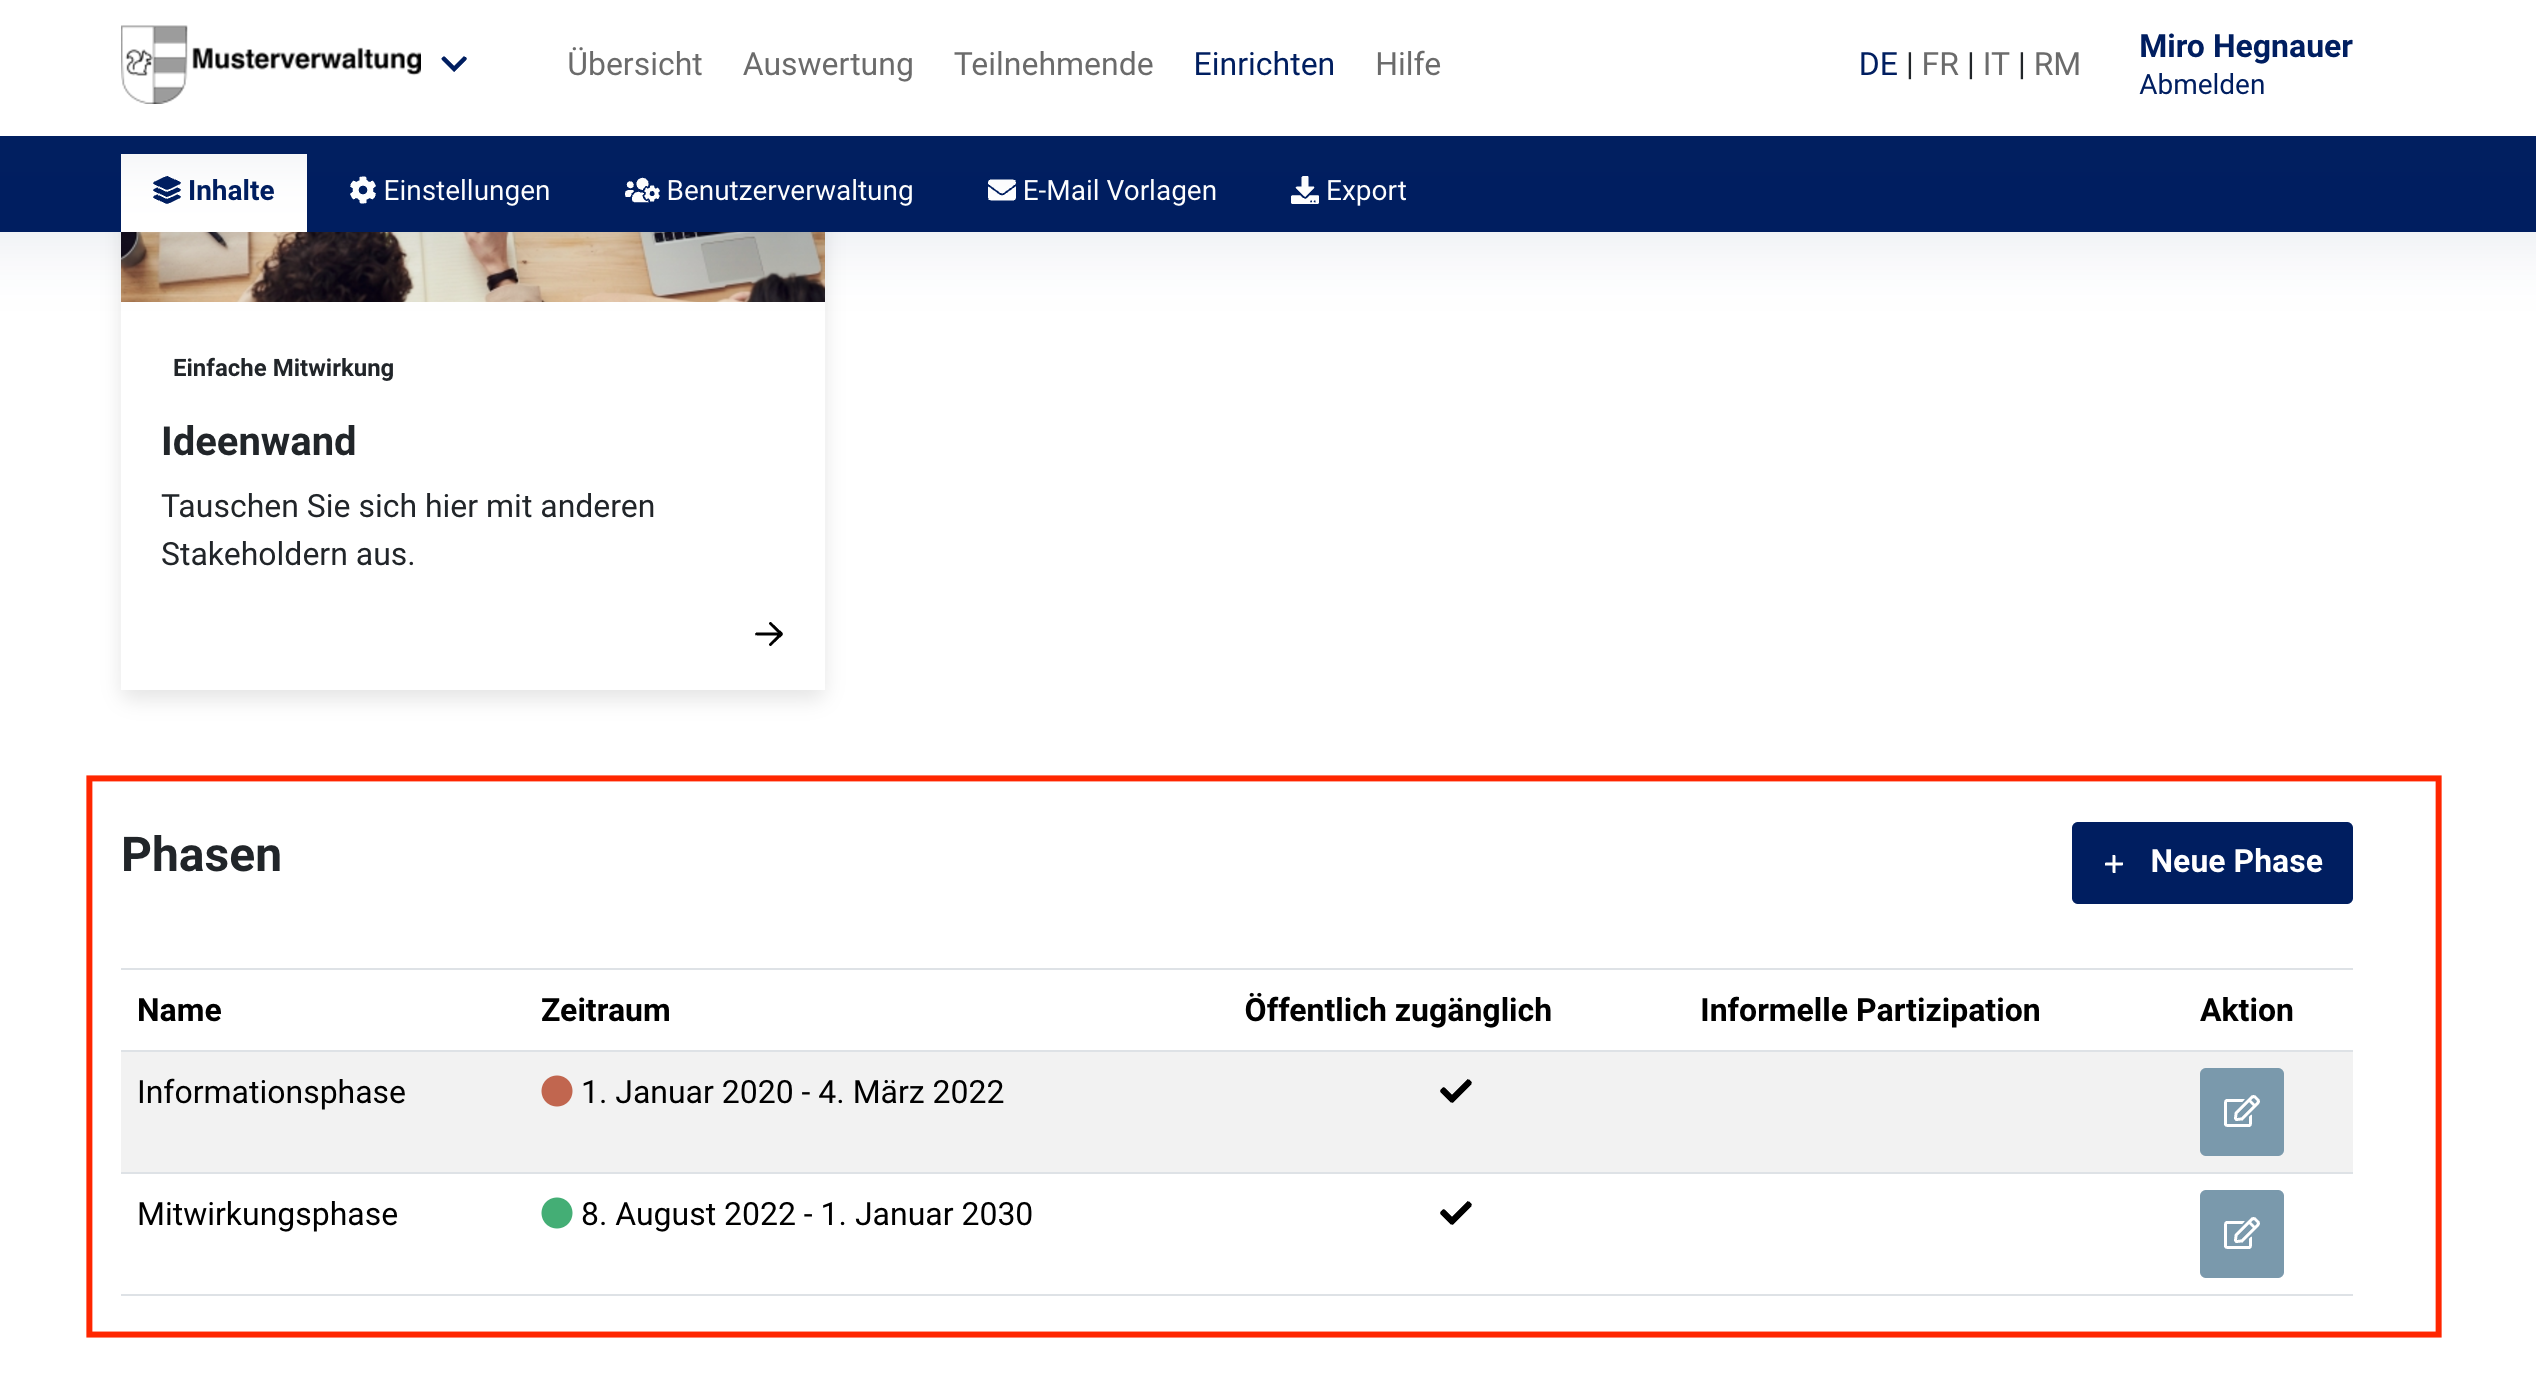
Task: Go to the Teilnehmende menu item
Action: pyautogui.click(x=1053, y=64)
